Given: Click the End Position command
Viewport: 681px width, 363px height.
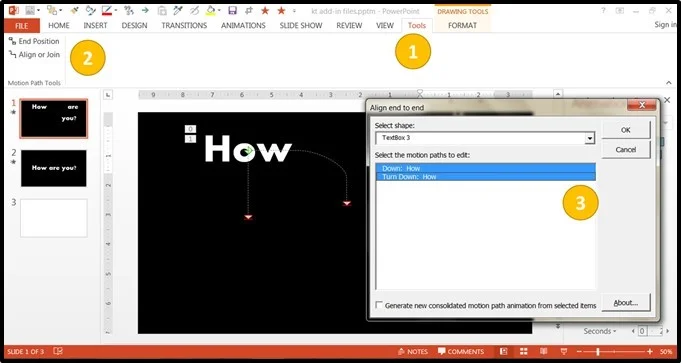Looking at the screenshot, I should (x=34, y=41).
